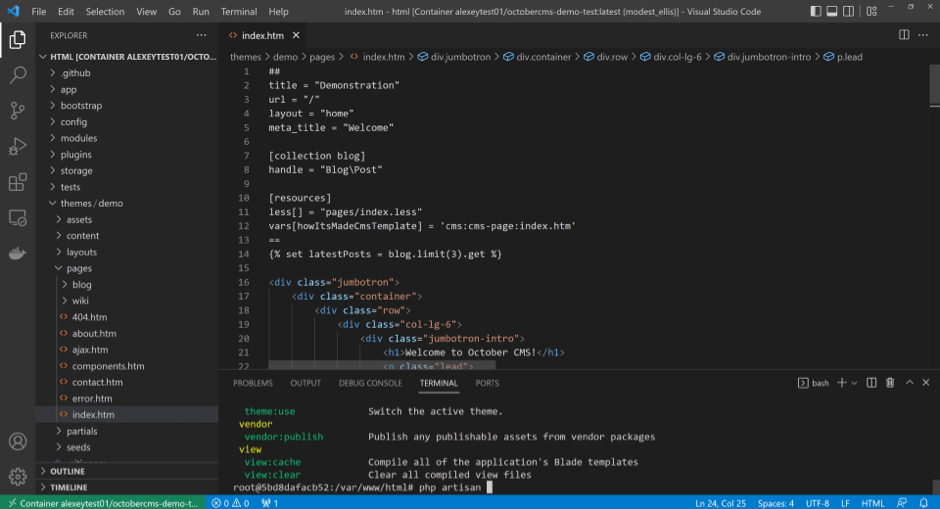Open the Selection menu
The height and width of the screenshot is (509, 940).
(105, 11)
